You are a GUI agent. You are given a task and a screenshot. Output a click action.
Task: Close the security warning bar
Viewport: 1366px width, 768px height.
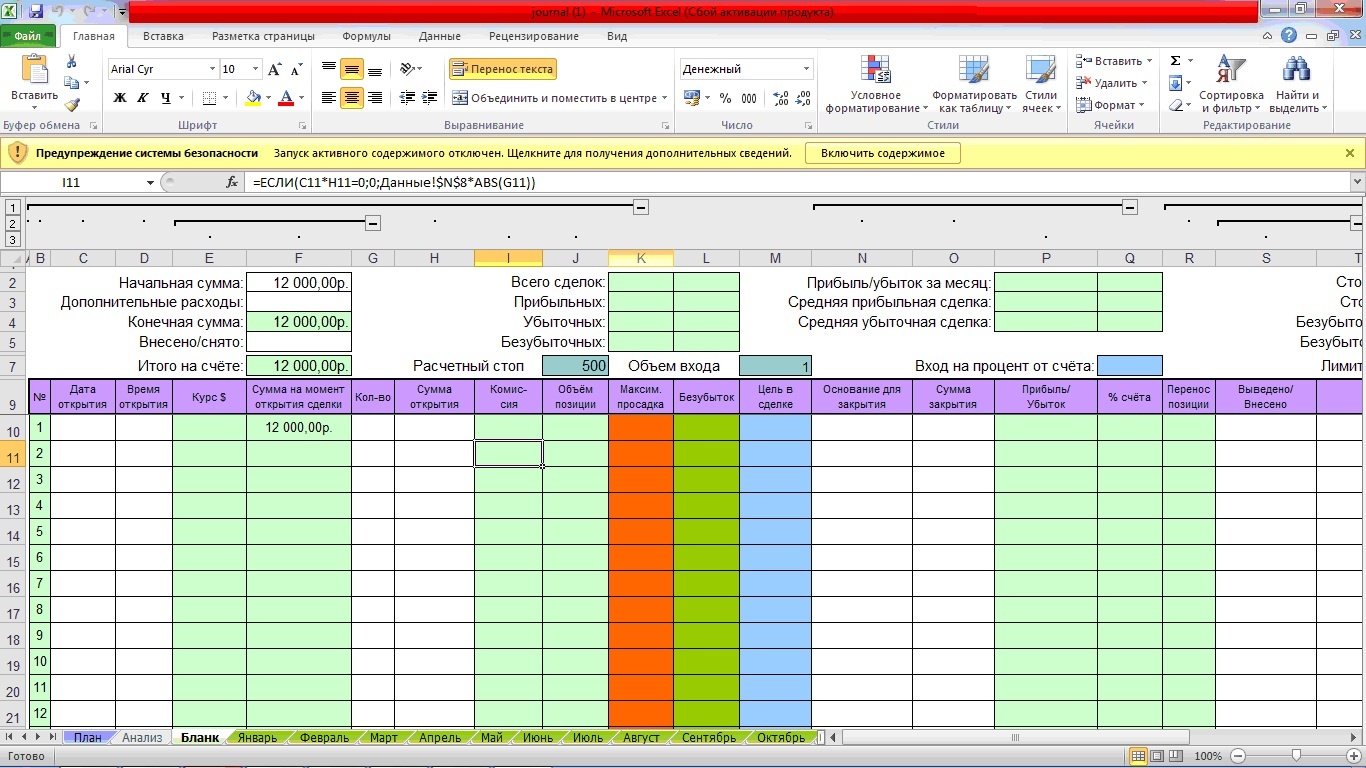(1349, 153)
